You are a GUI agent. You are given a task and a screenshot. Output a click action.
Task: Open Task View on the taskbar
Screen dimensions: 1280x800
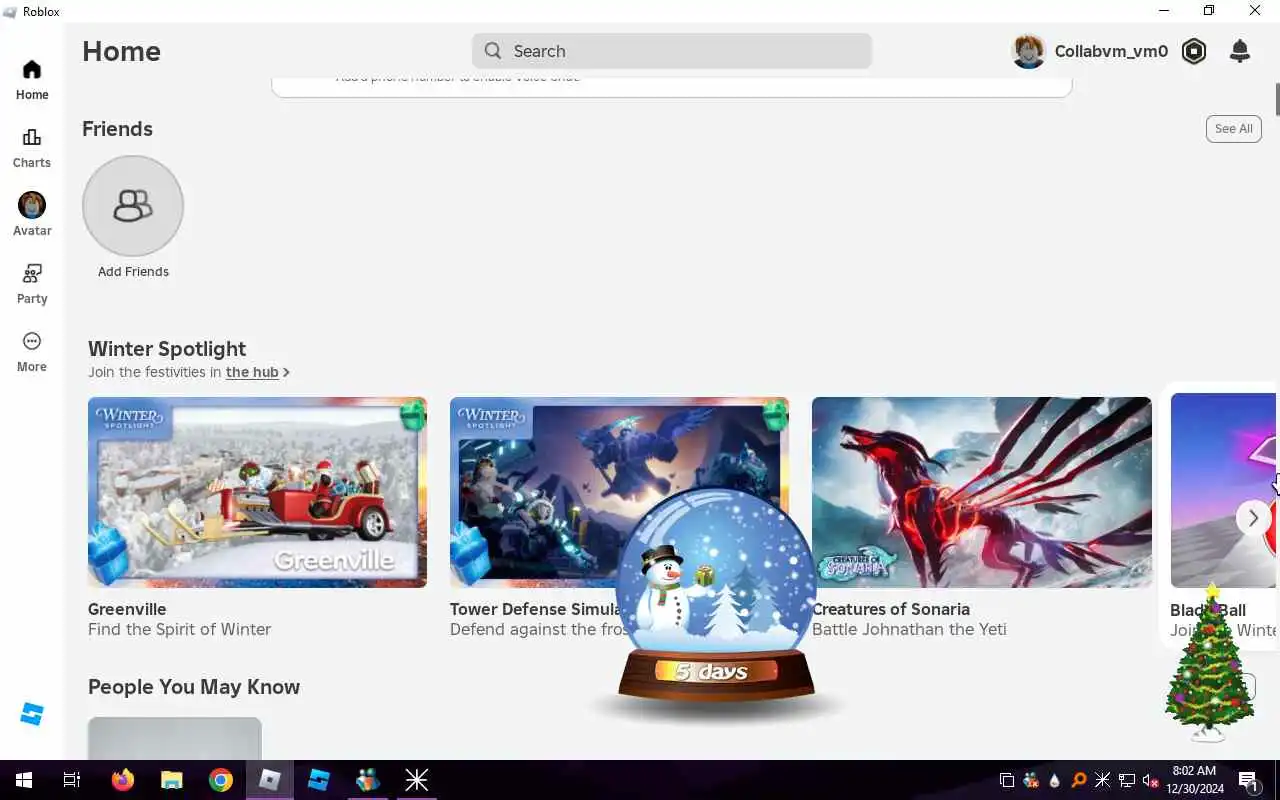72,780
